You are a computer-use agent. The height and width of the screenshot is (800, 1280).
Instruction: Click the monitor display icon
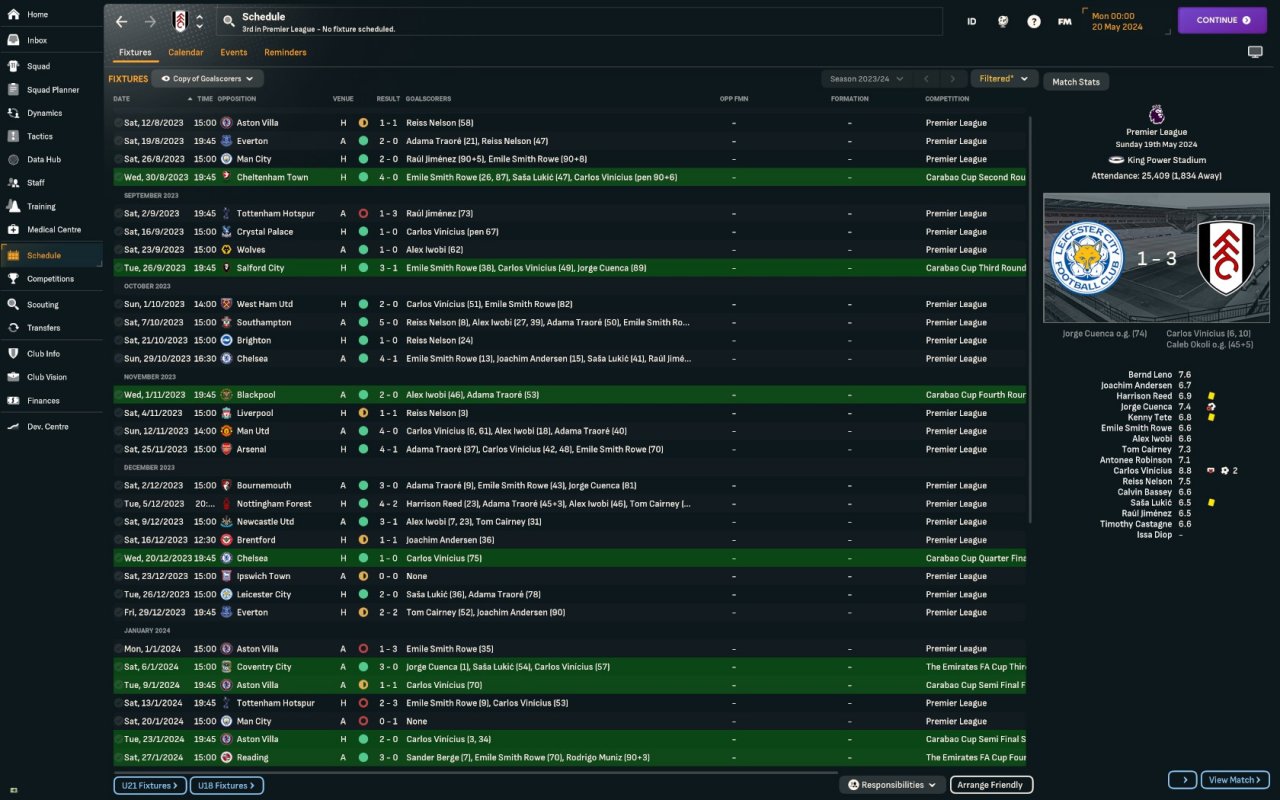pos(1255,52)
